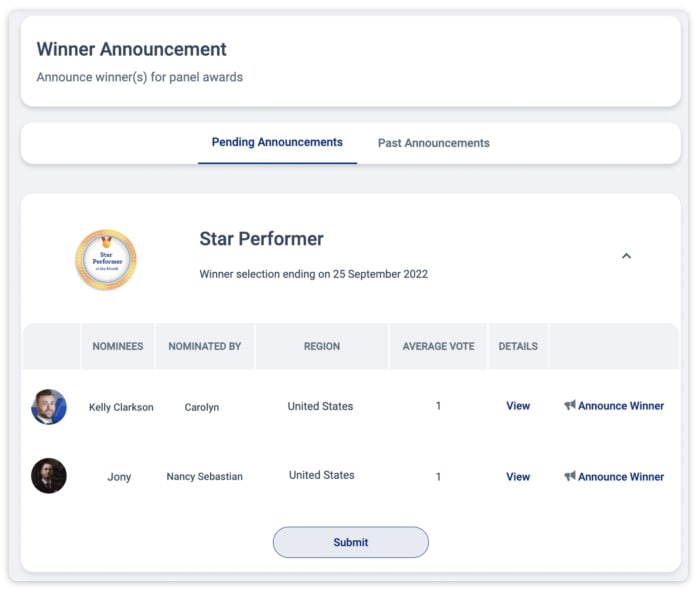The image size is (699, 592).
Task: Open Jony's profile photo
Action: 49,476
